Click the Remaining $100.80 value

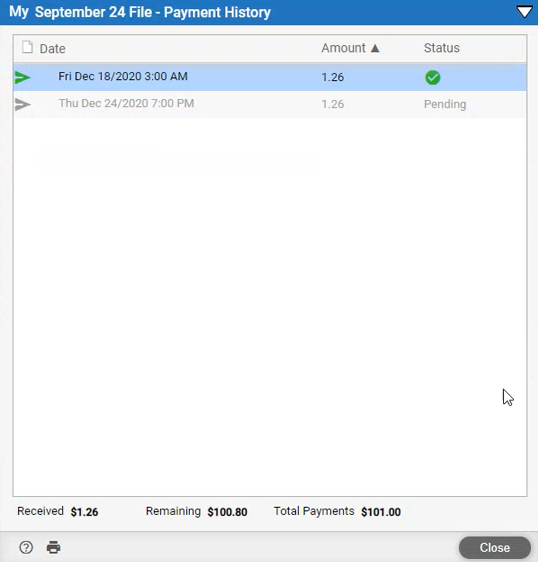[x=227, y=512]
